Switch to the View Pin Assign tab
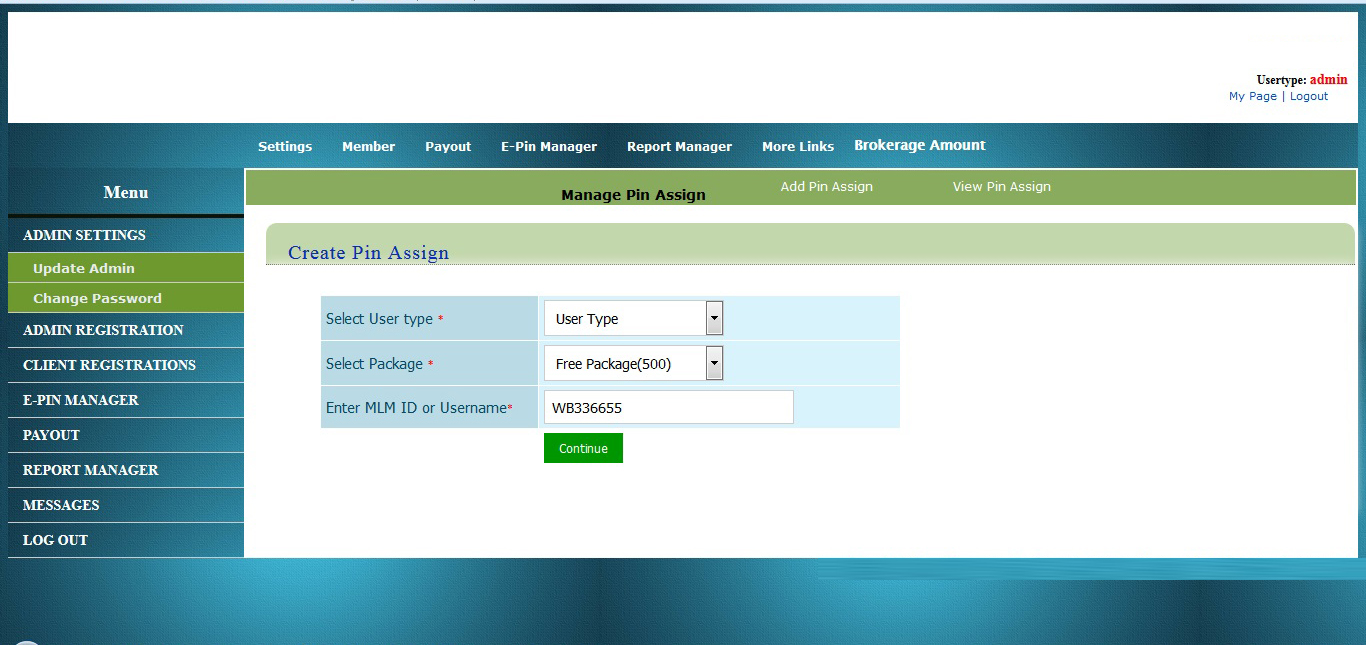 pos(1001,187)
